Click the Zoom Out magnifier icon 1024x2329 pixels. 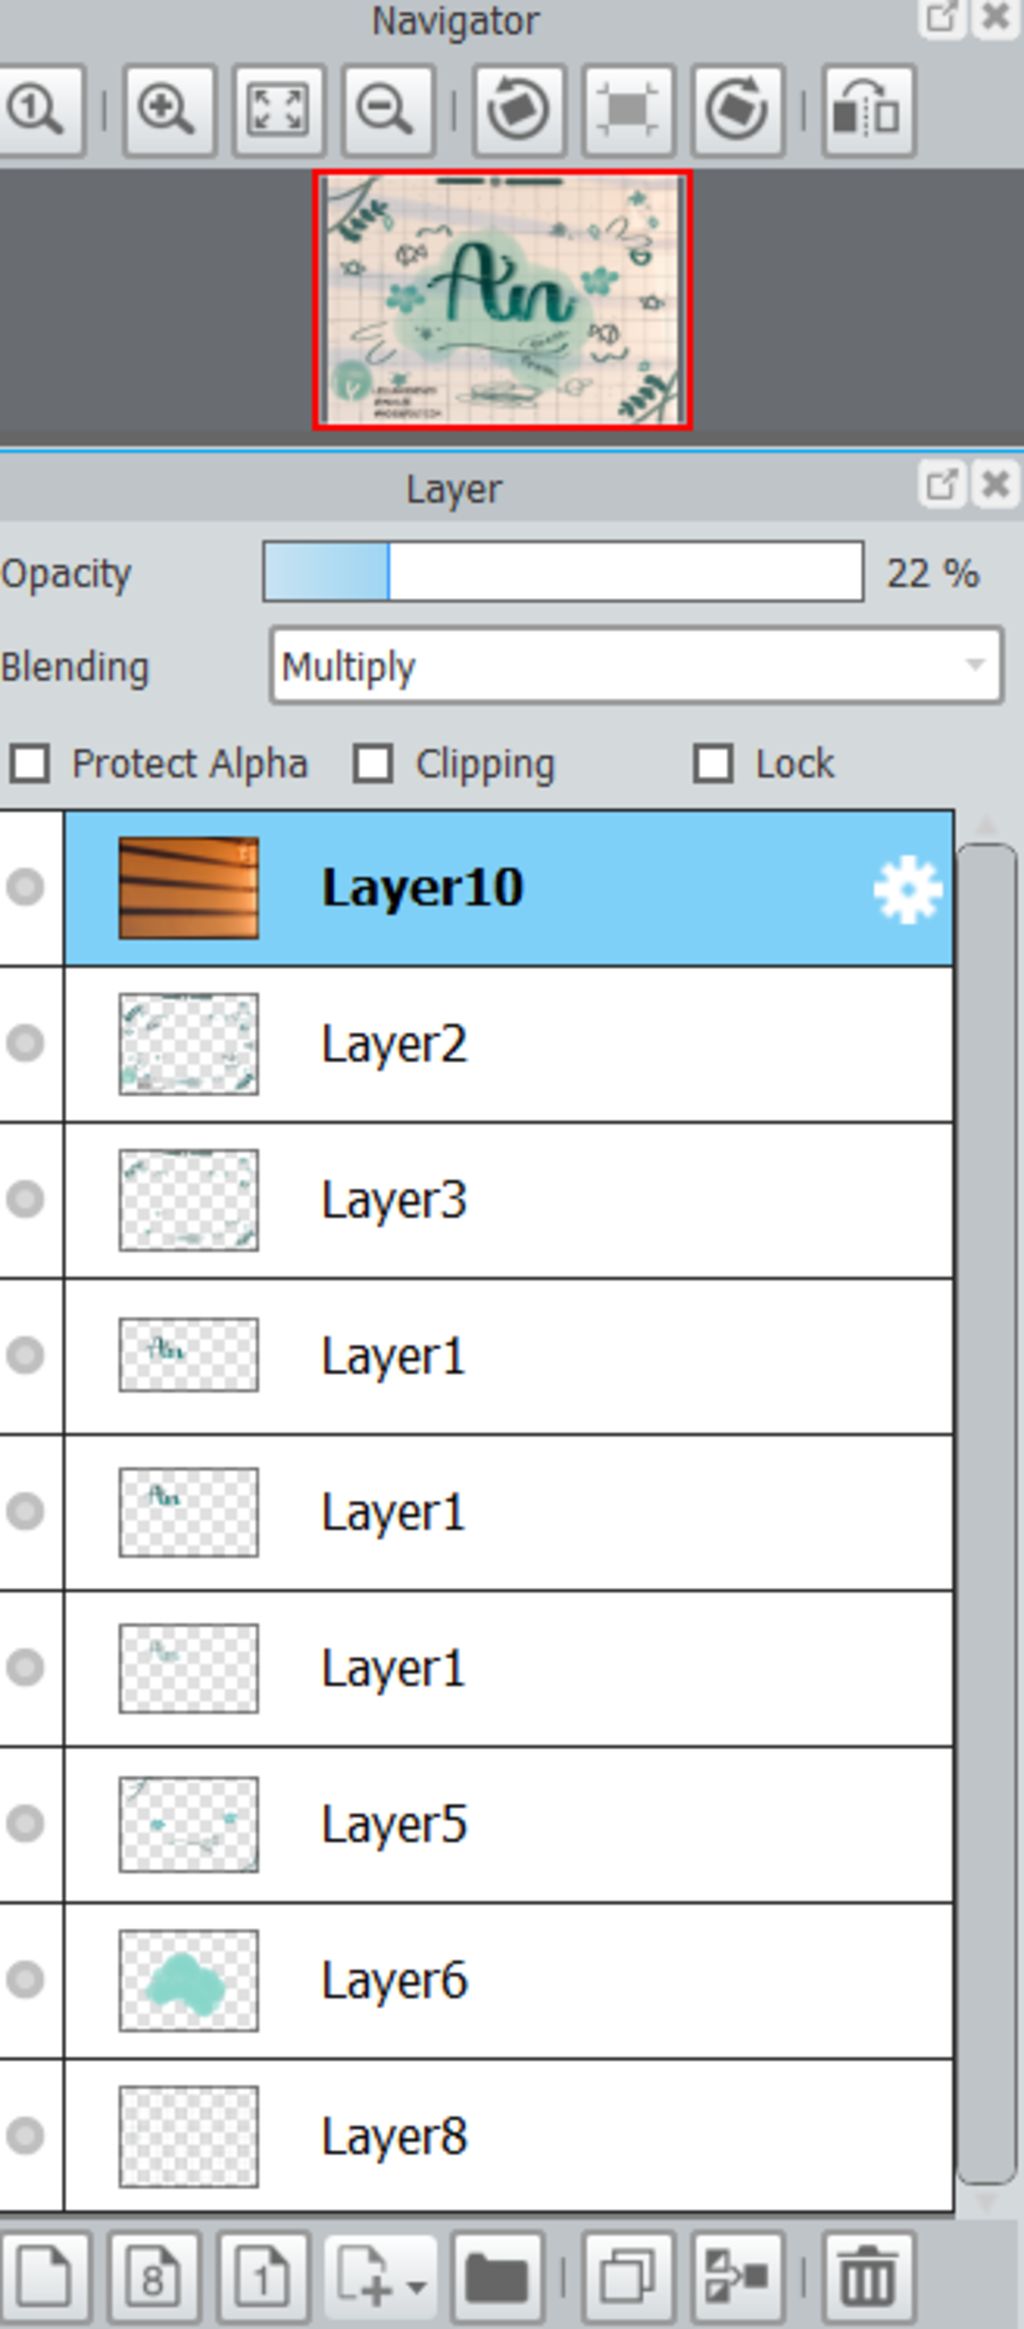pyautogui.click(x=388, y=110)
